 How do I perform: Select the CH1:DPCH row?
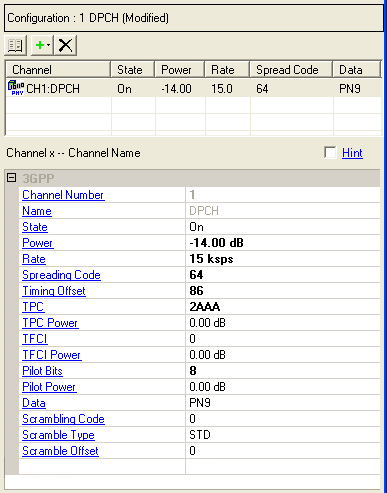193,89
